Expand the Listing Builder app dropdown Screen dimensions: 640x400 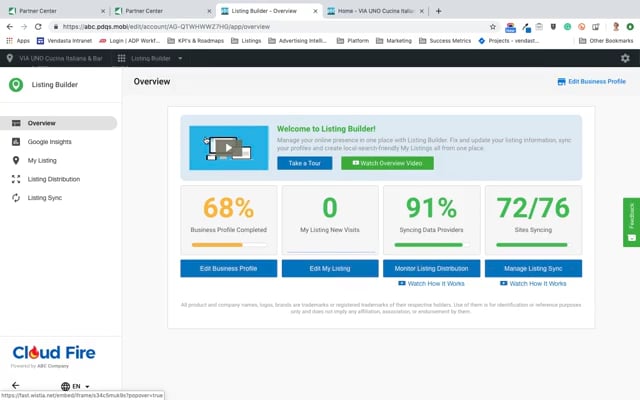click(x=180, y=58)
